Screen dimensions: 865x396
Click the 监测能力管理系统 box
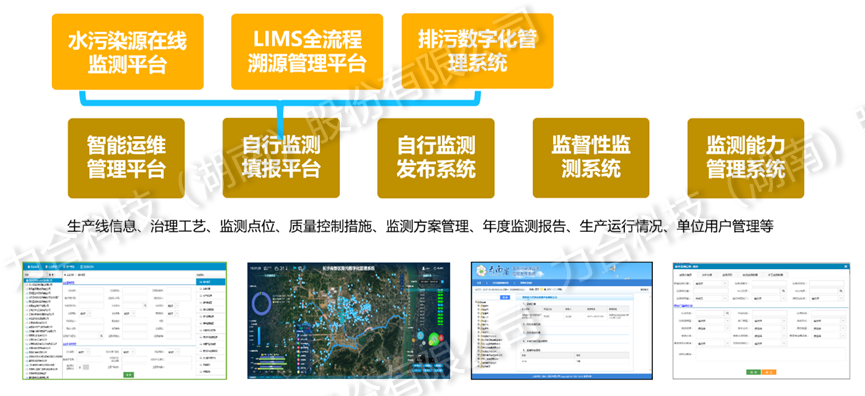point(746,158)
